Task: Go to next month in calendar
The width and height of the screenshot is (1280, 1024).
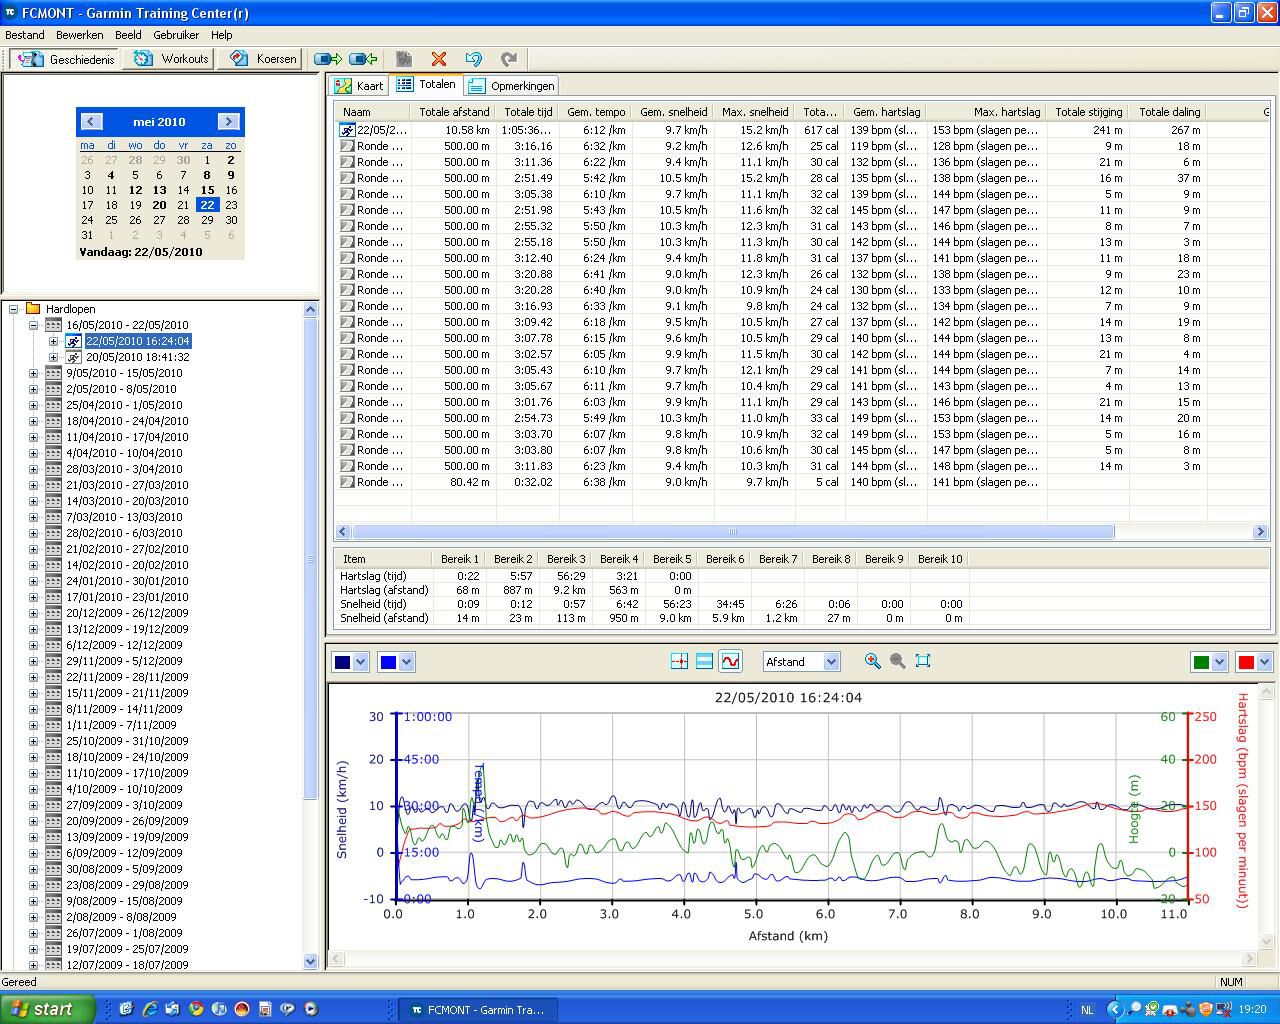Action: pos(228,121)
